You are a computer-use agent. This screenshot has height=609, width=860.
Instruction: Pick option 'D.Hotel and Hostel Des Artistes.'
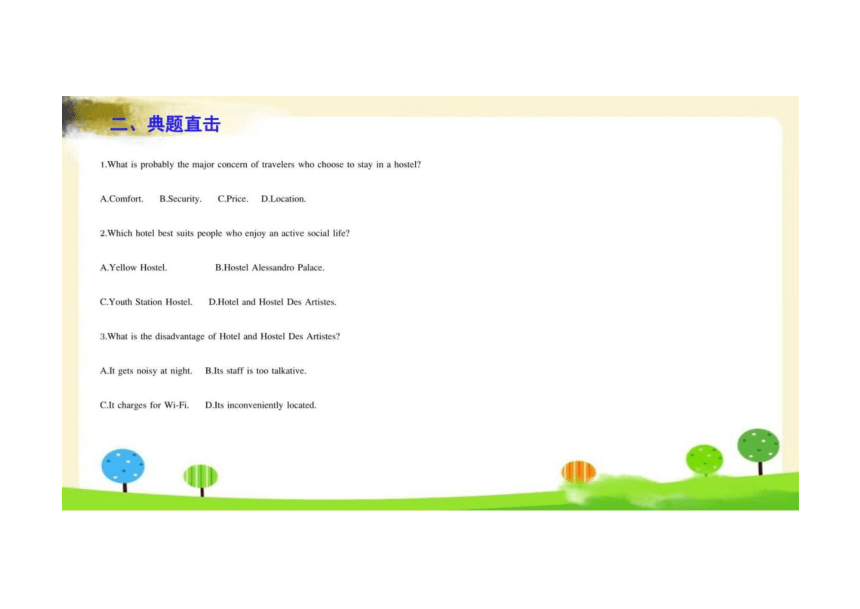pyautogui.click(x=273, y=302)
